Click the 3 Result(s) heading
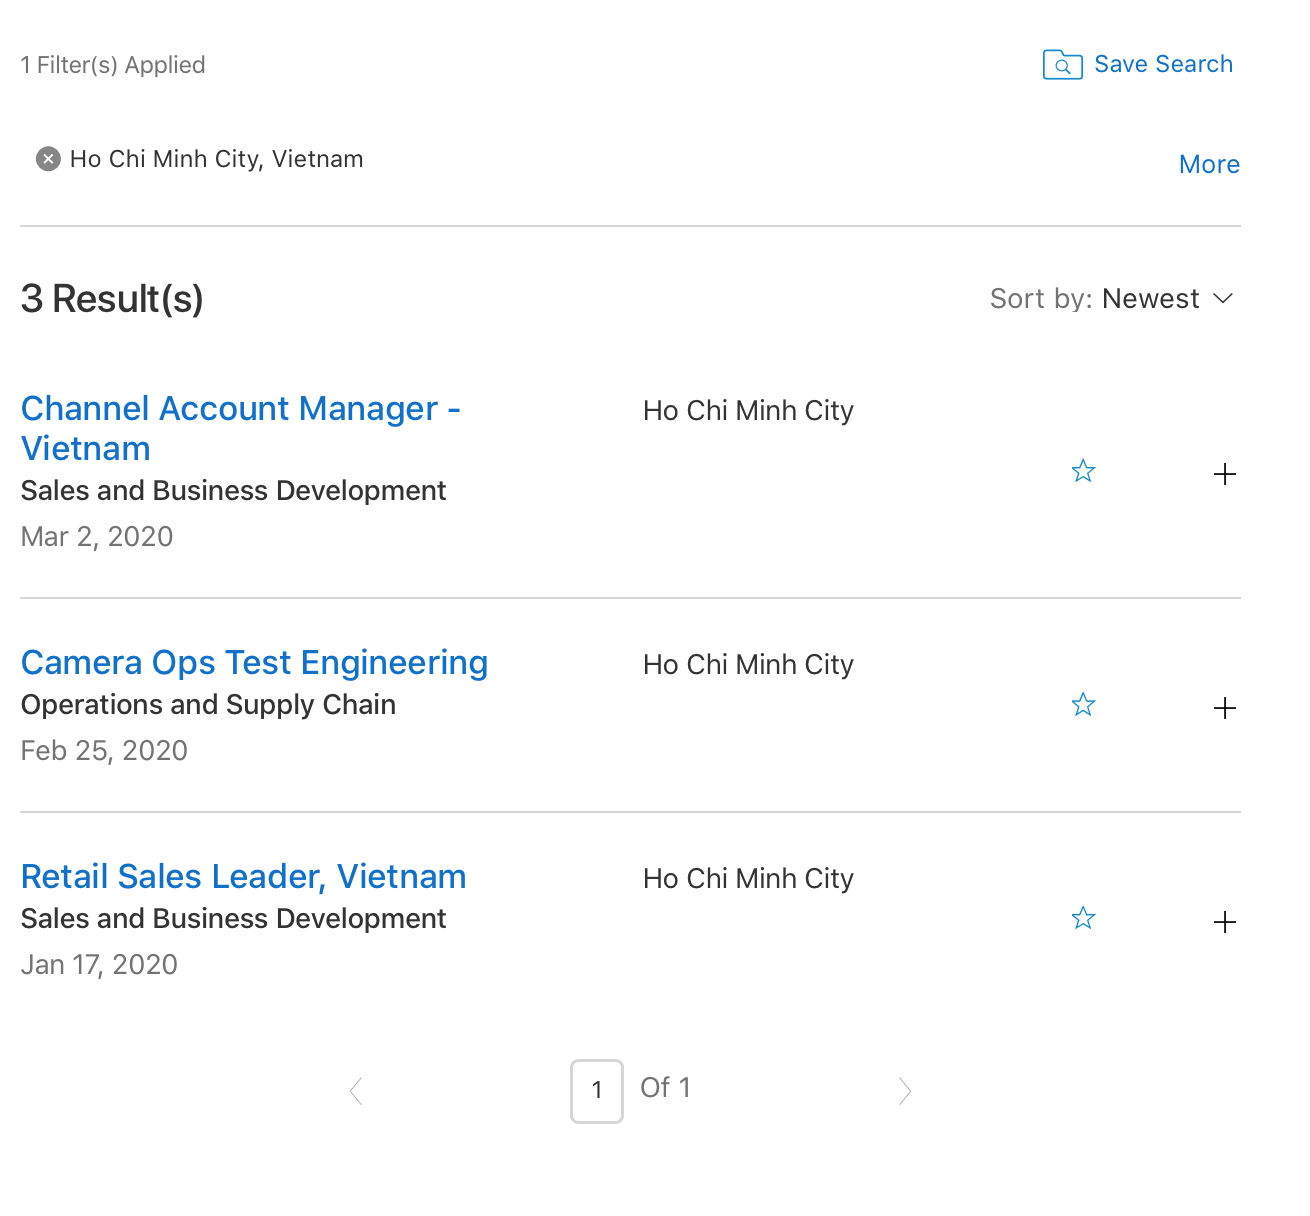The image size is (1310, 1216). [x=112, y=299]
